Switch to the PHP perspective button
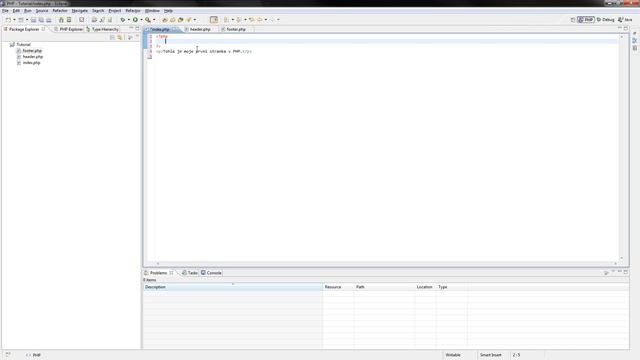The height and width of the screenshot is (360, 640). pos(586,20)
